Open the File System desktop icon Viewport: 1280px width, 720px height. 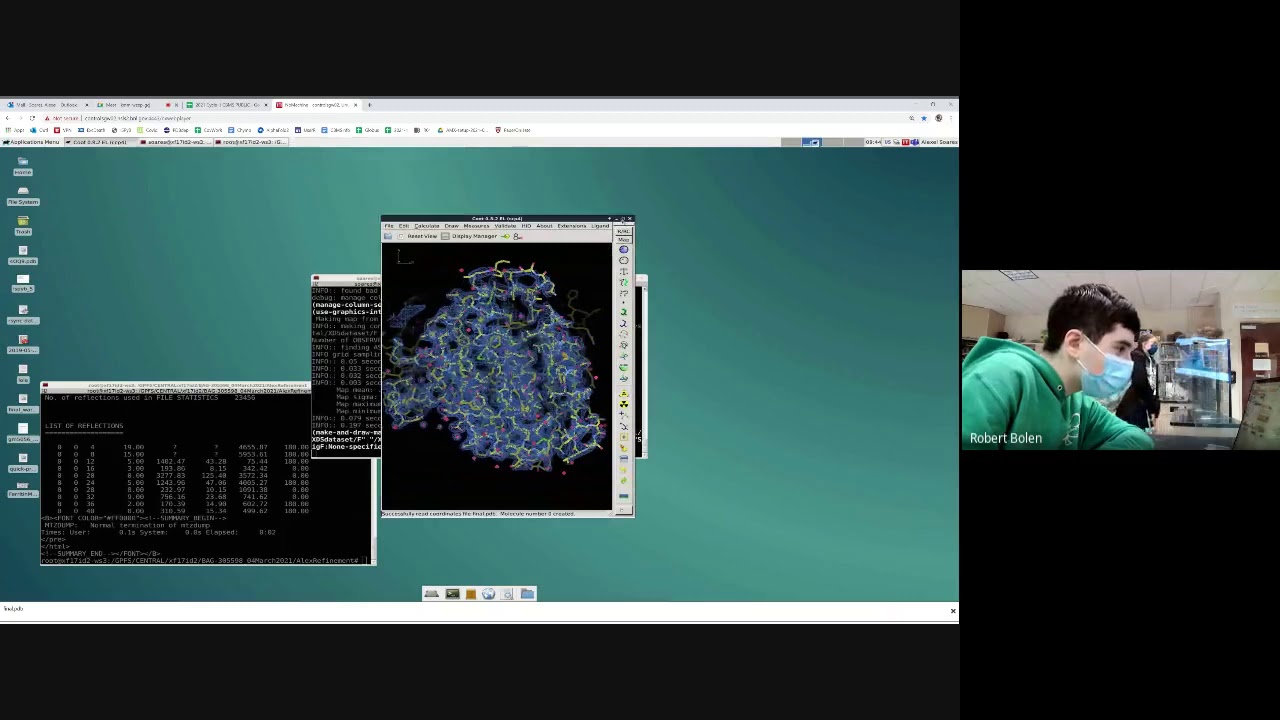(22, 195)
